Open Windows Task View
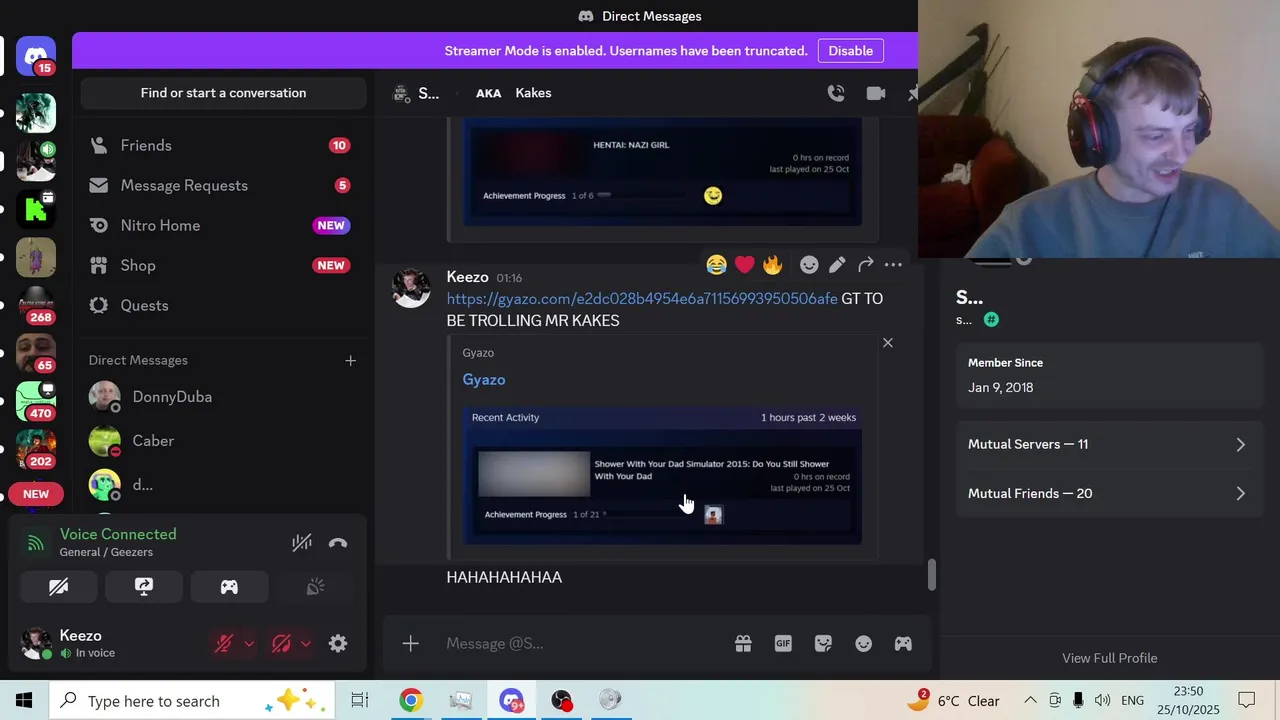 360,701
